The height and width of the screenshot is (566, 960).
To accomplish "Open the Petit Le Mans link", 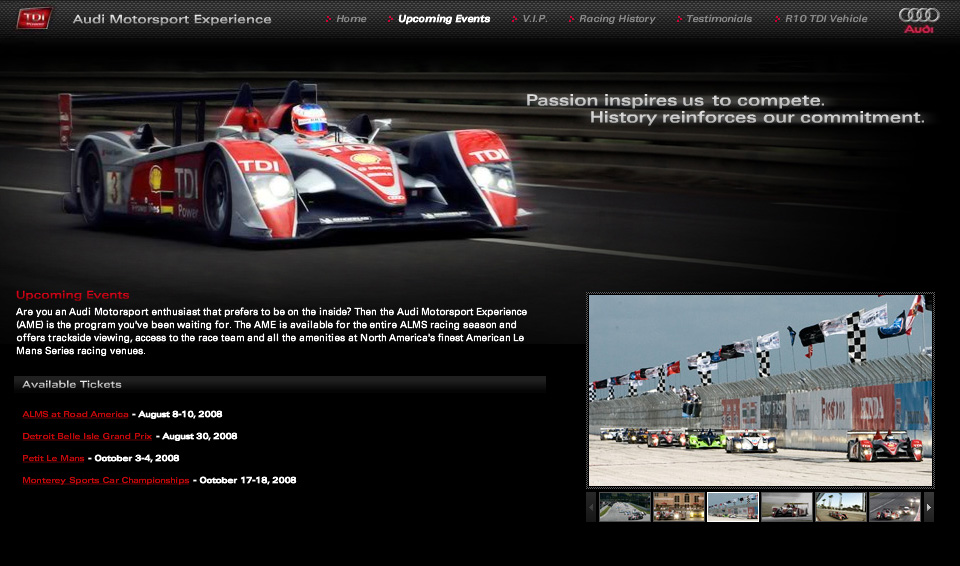I will [x=53, y=458].
